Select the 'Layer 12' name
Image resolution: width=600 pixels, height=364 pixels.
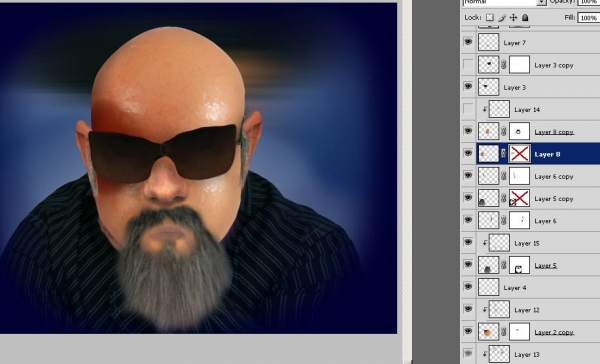527,310
